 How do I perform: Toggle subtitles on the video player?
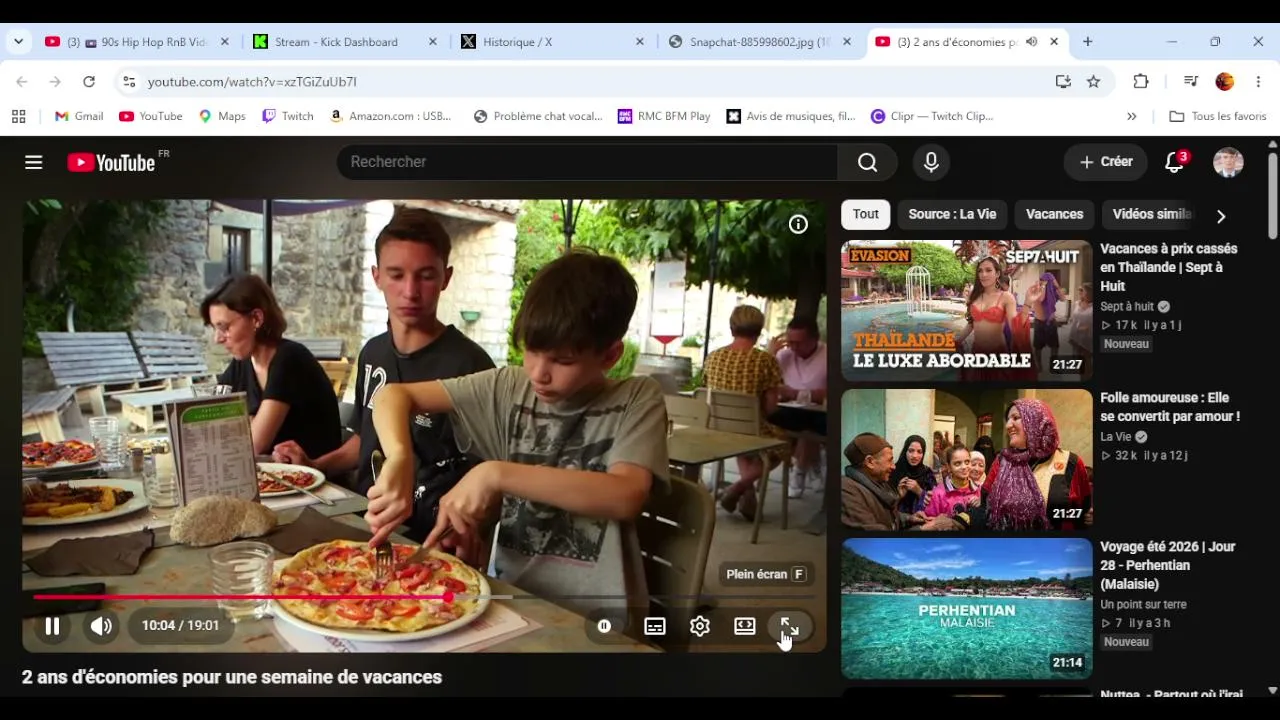click(x=655, y=626)
